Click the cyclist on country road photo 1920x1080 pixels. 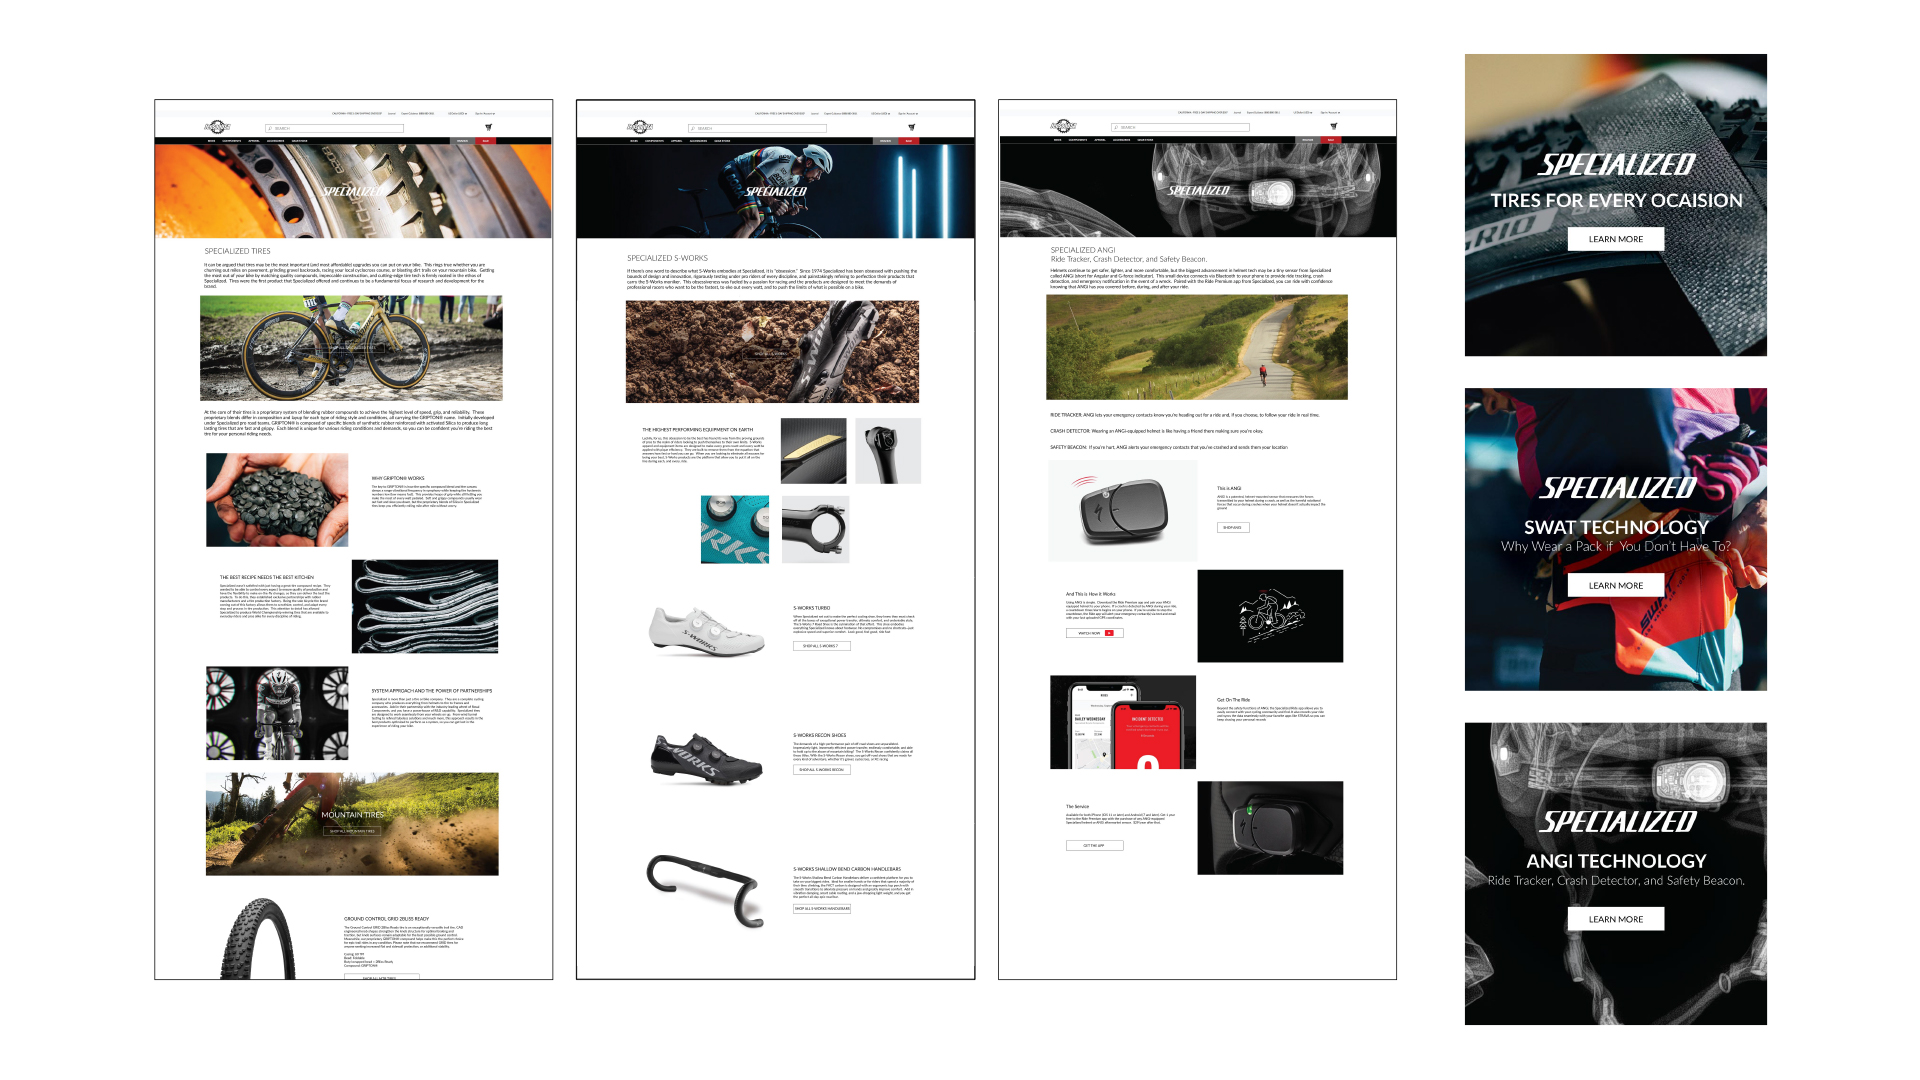1197,347
